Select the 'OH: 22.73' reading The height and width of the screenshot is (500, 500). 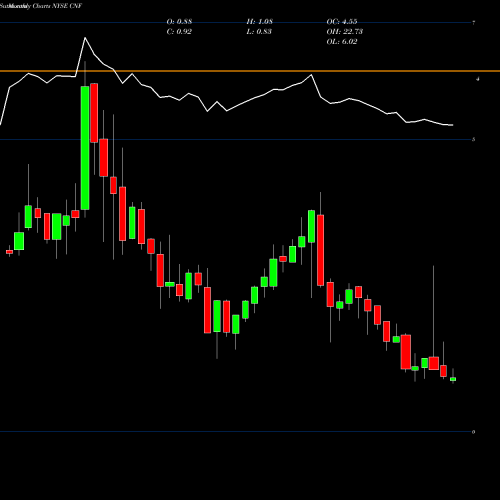pos(345,32)
